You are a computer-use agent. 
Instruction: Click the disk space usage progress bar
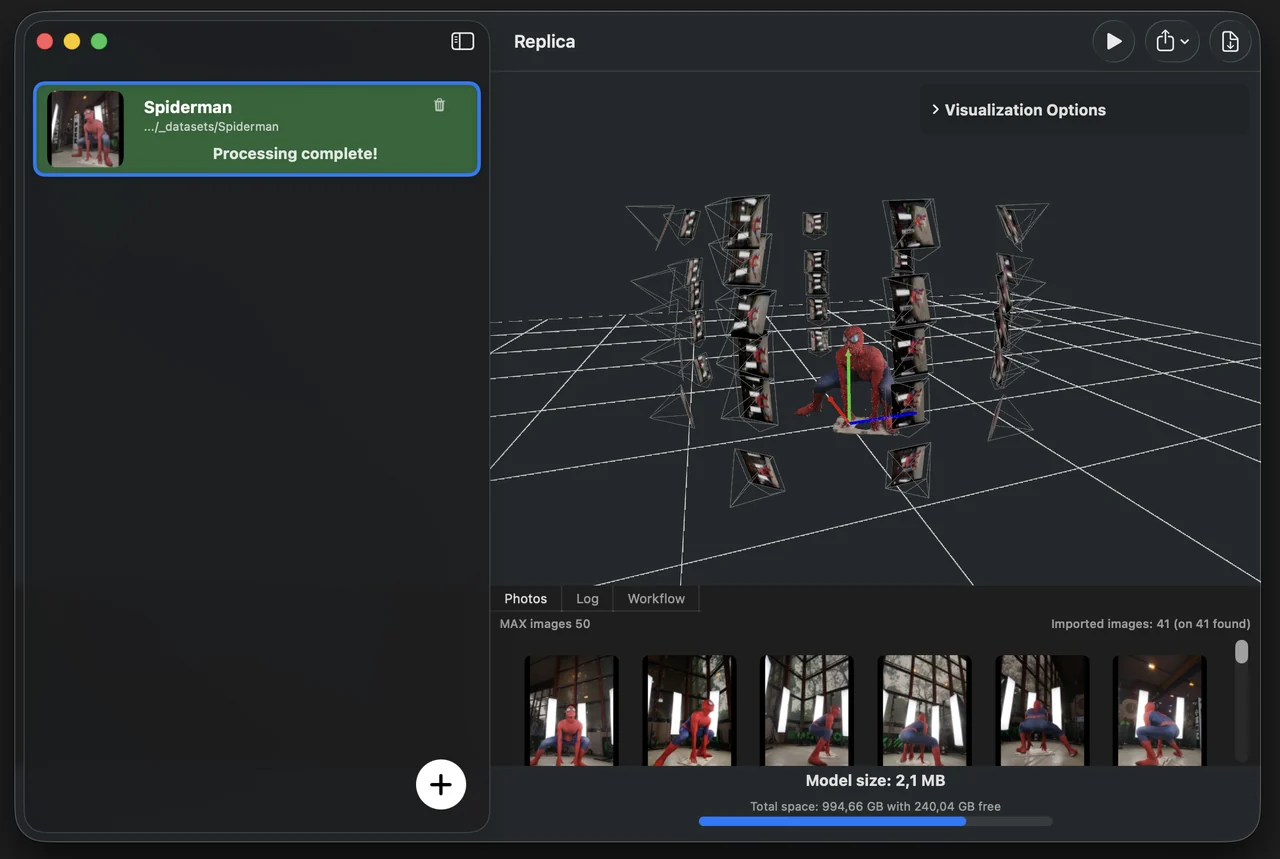pyautogui.click(x=875, y=822)
